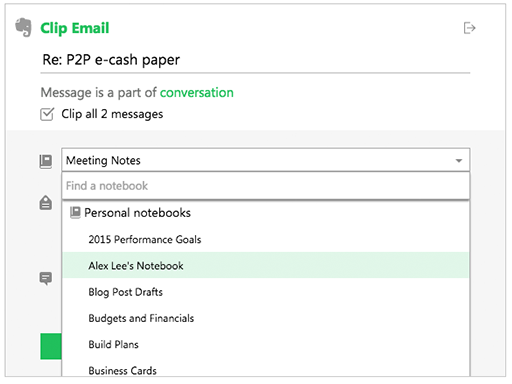
Task: Choose Business Cards notebook
Action: [x=266, y=369]
